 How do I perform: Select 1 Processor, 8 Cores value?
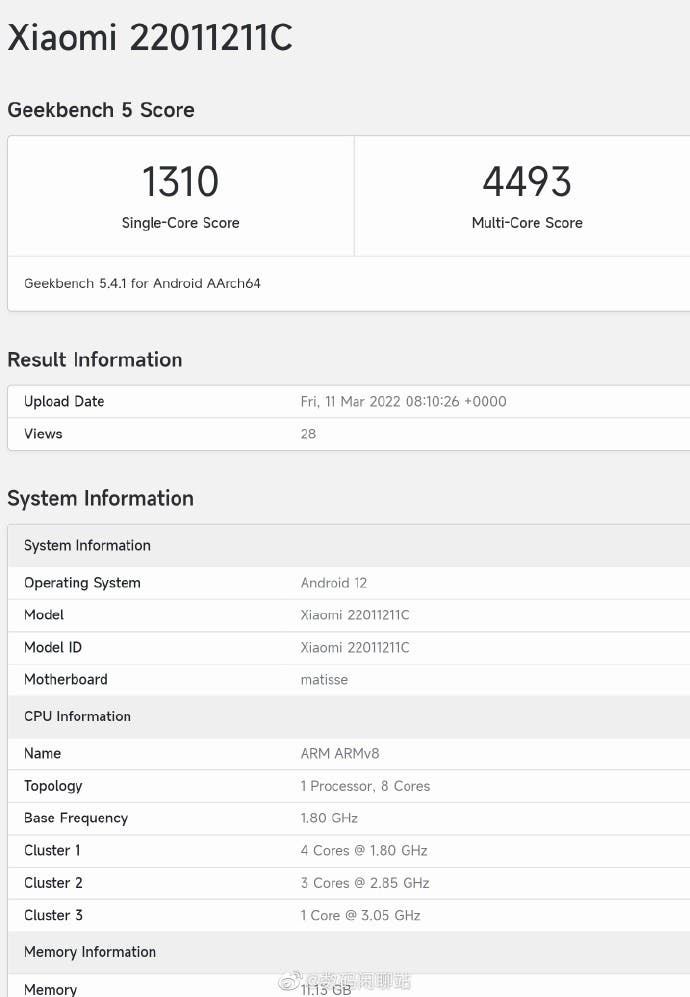pyautogui.click(x=366, y=787)
